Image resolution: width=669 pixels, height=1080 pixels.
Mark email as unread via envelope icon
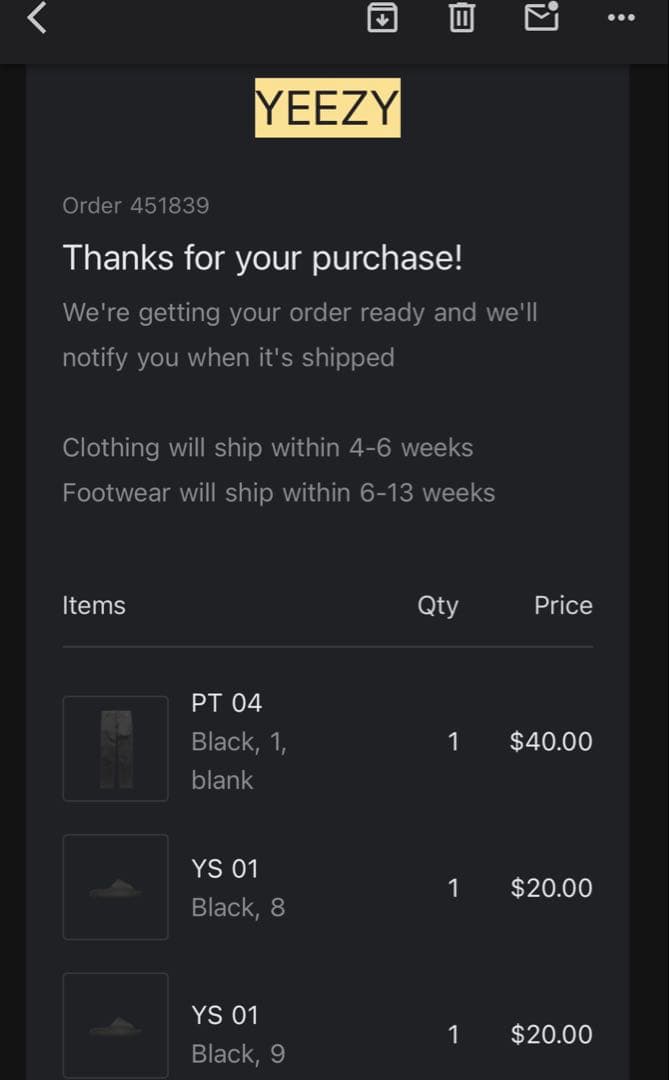click(x=541, y=16)
